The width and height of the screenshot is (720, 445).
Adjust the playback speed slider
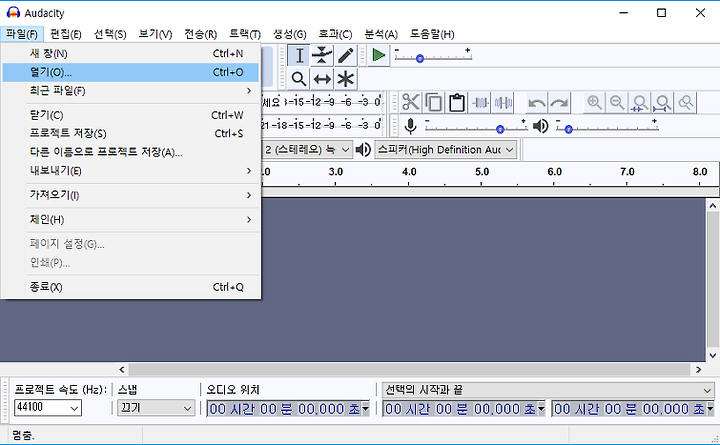[x=433, y=57]
